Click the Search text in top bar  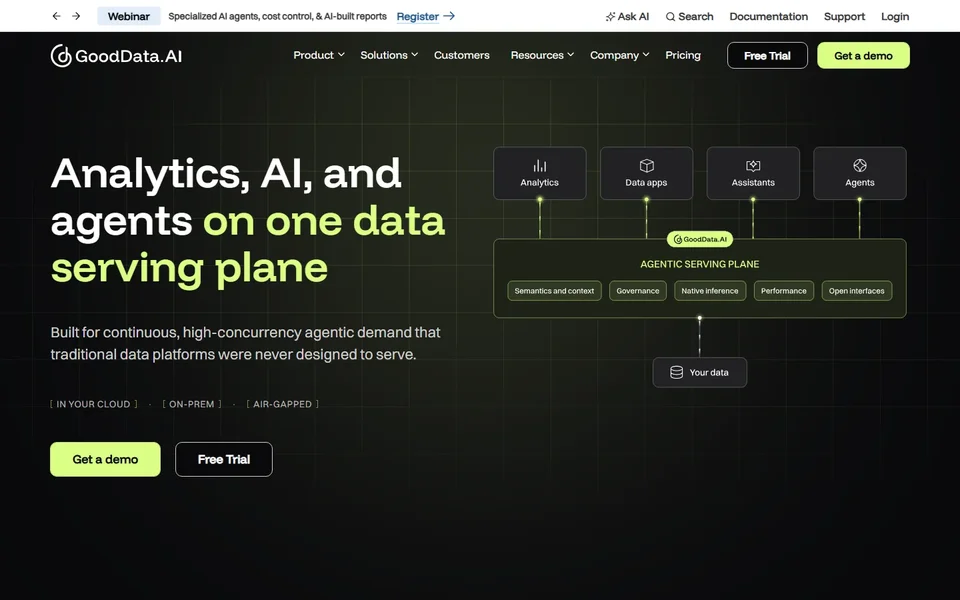pos(696,17)
